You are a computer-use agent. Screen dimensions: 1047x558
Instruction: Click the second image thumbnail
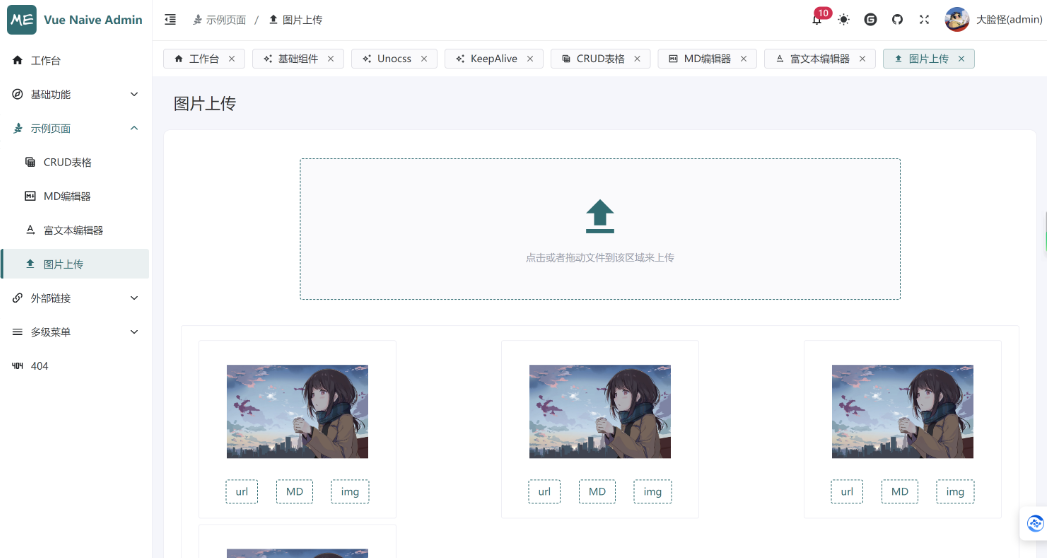[600, 411]
